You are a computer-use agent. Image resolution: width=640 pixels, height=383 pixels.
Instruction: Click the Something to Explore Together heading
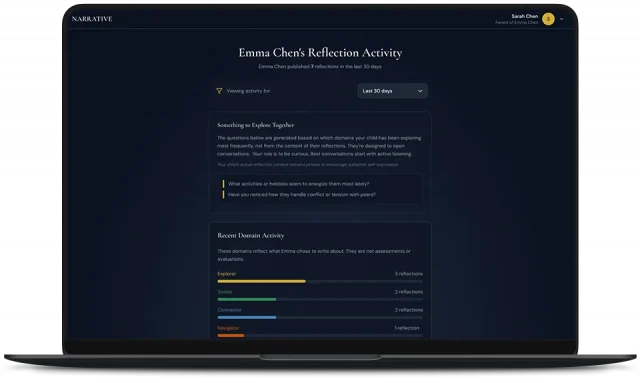coord(256,125)
